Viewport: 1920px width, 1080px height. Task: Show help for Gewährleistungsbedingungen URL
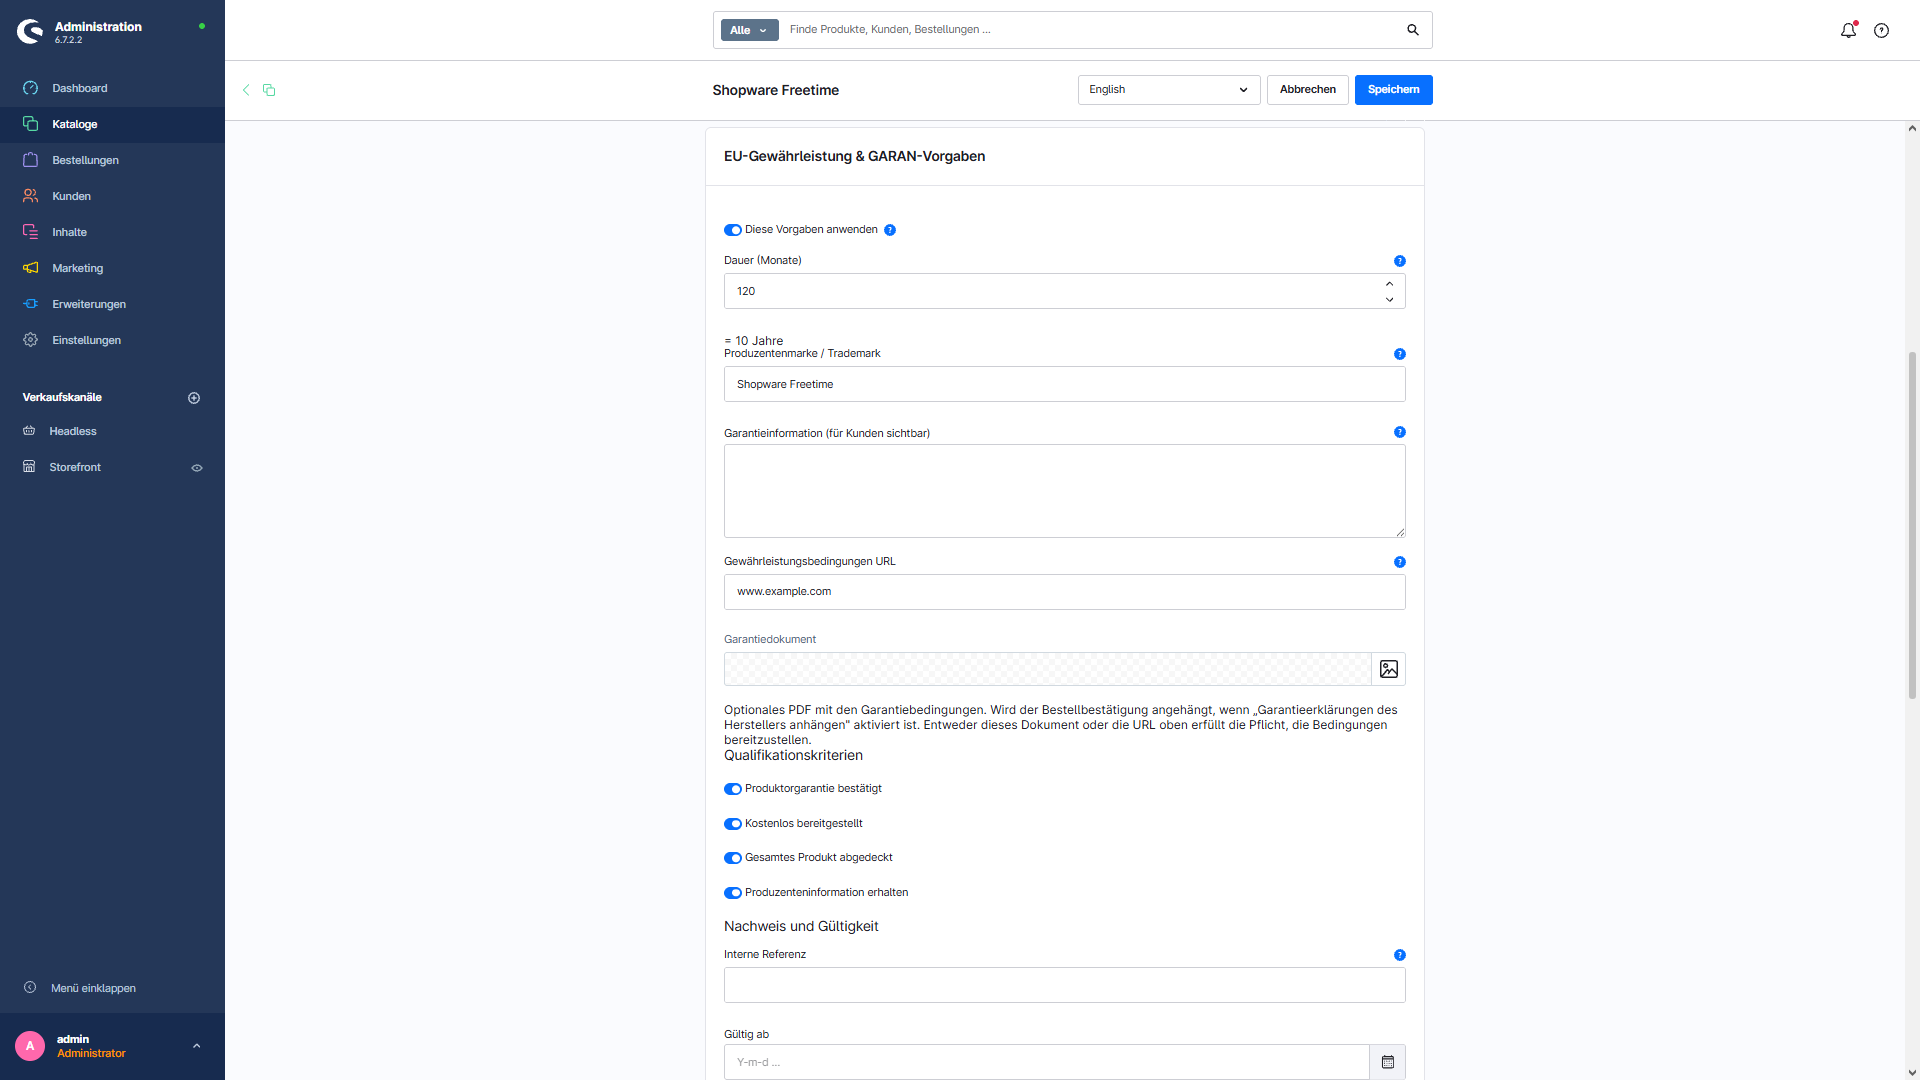[x=1400, y=562]
